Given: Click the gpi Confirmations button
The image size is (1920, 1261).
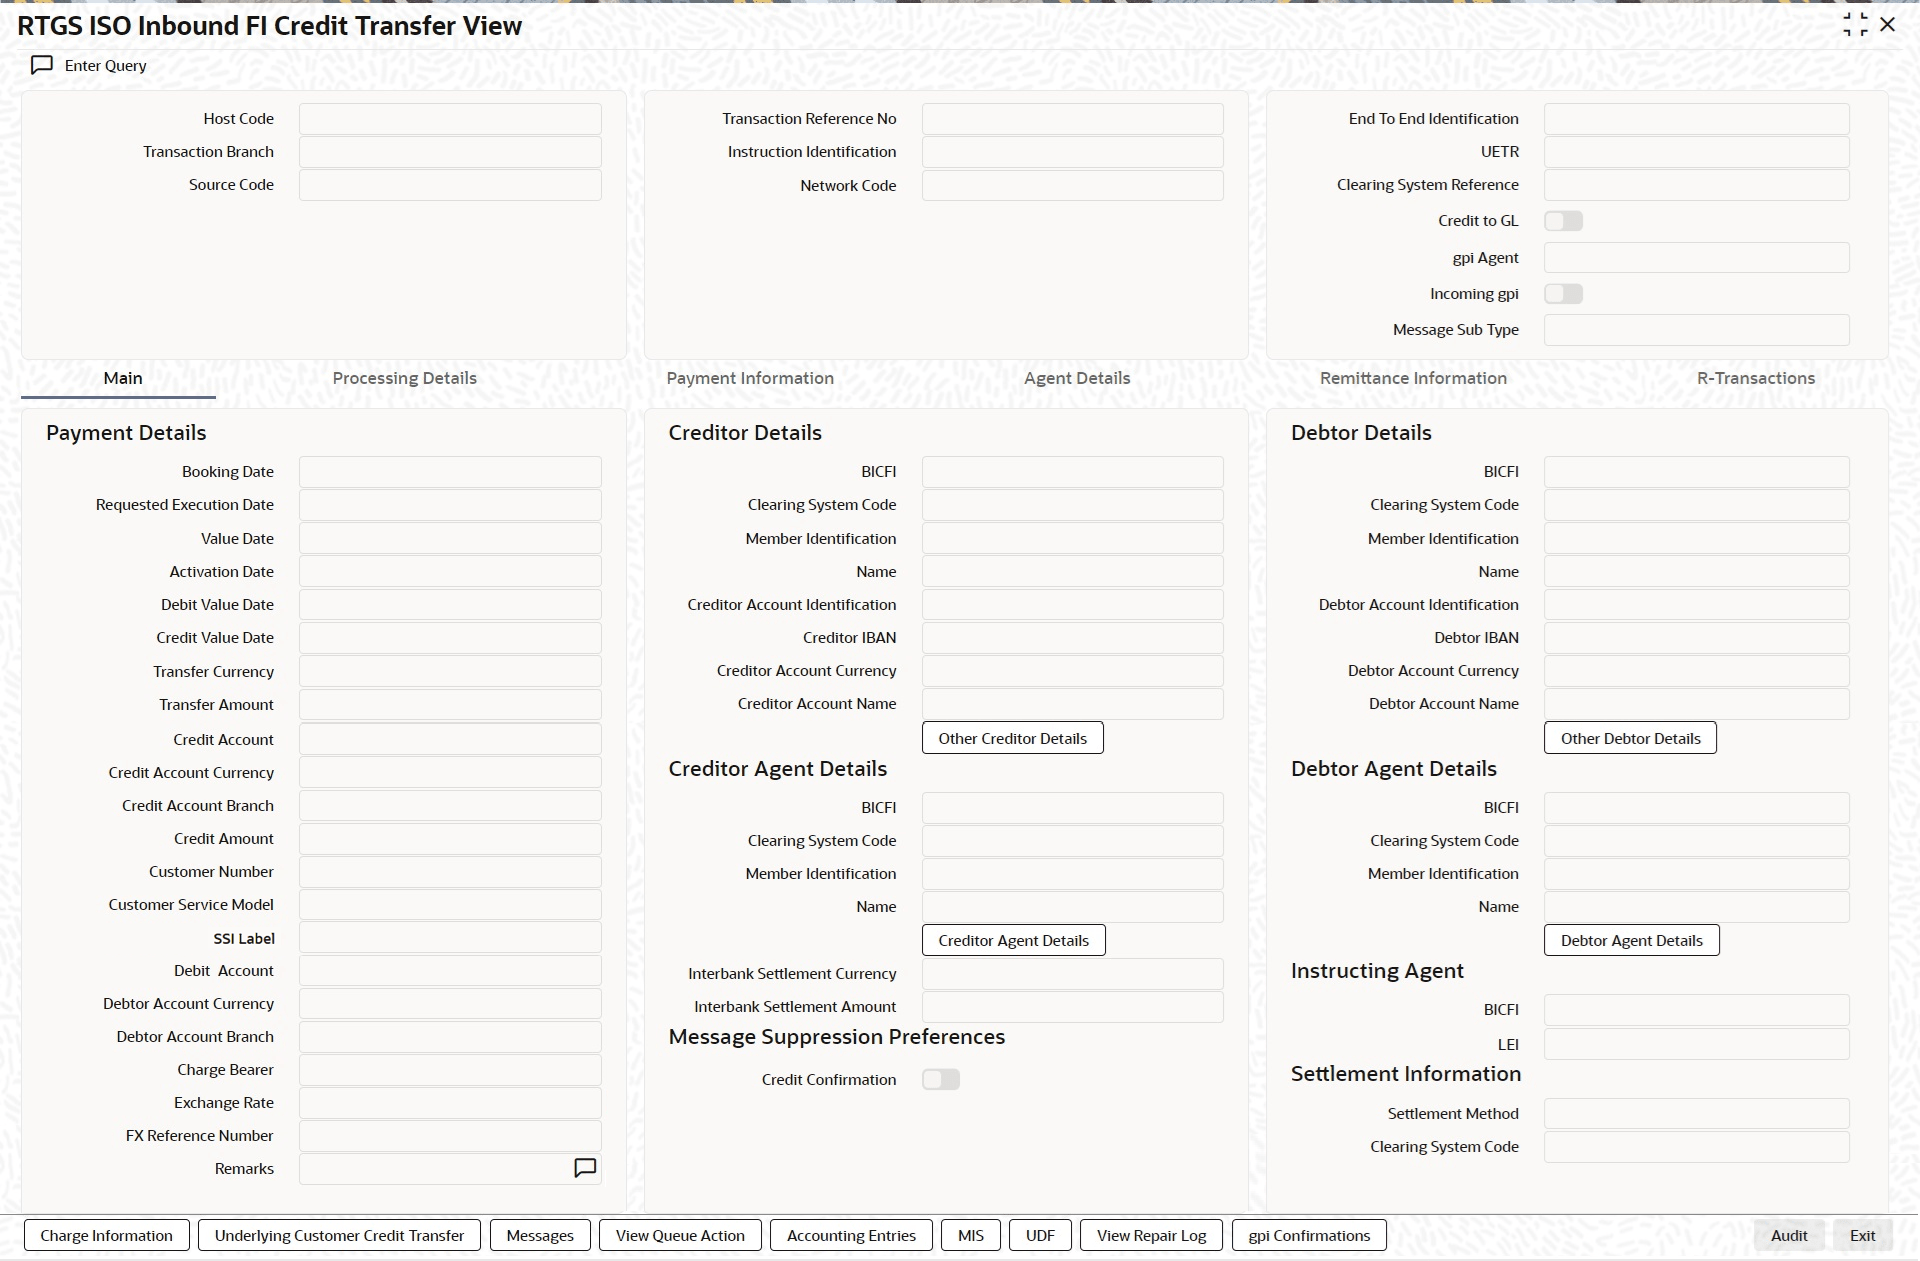Looking at the screenshot, I should pyautogui.click(x=1309, y=1235).
